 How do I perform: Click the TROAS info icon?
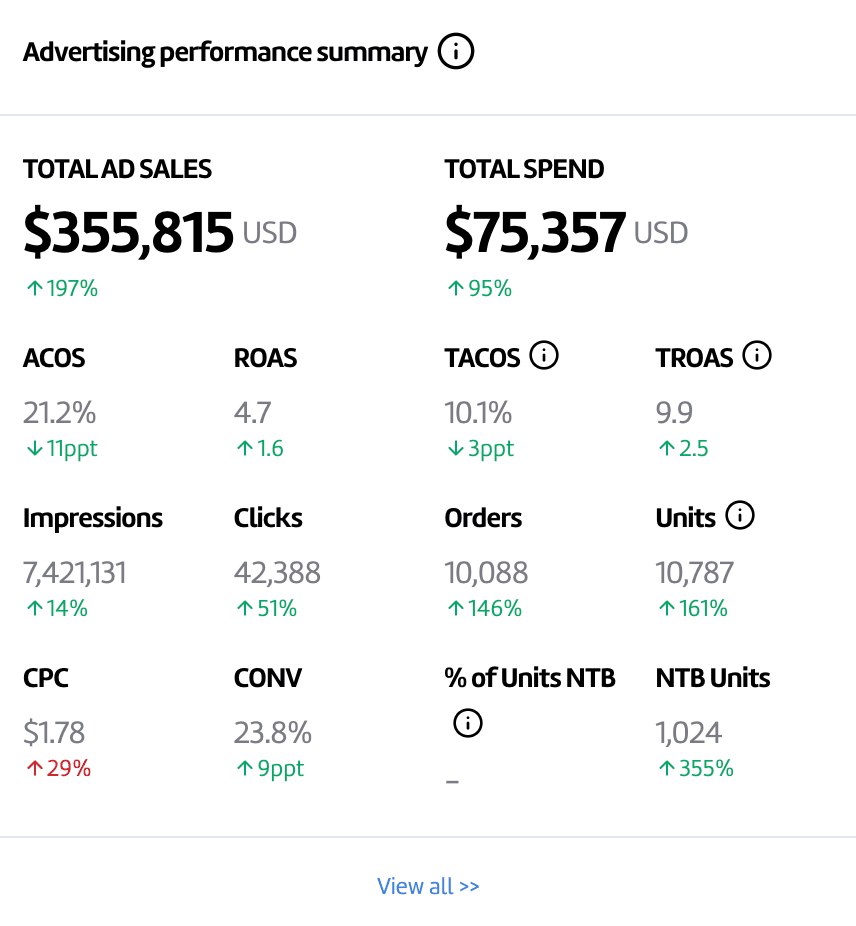click(758, 355)
